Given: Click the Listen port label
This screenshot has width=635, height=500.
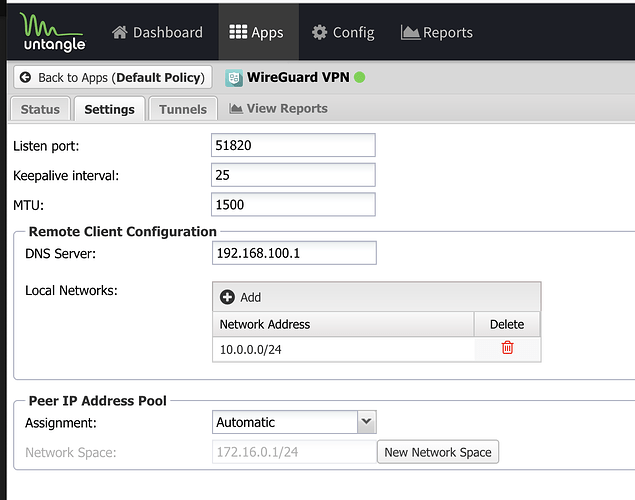Looking at the screenshot, I should point(46,146).
